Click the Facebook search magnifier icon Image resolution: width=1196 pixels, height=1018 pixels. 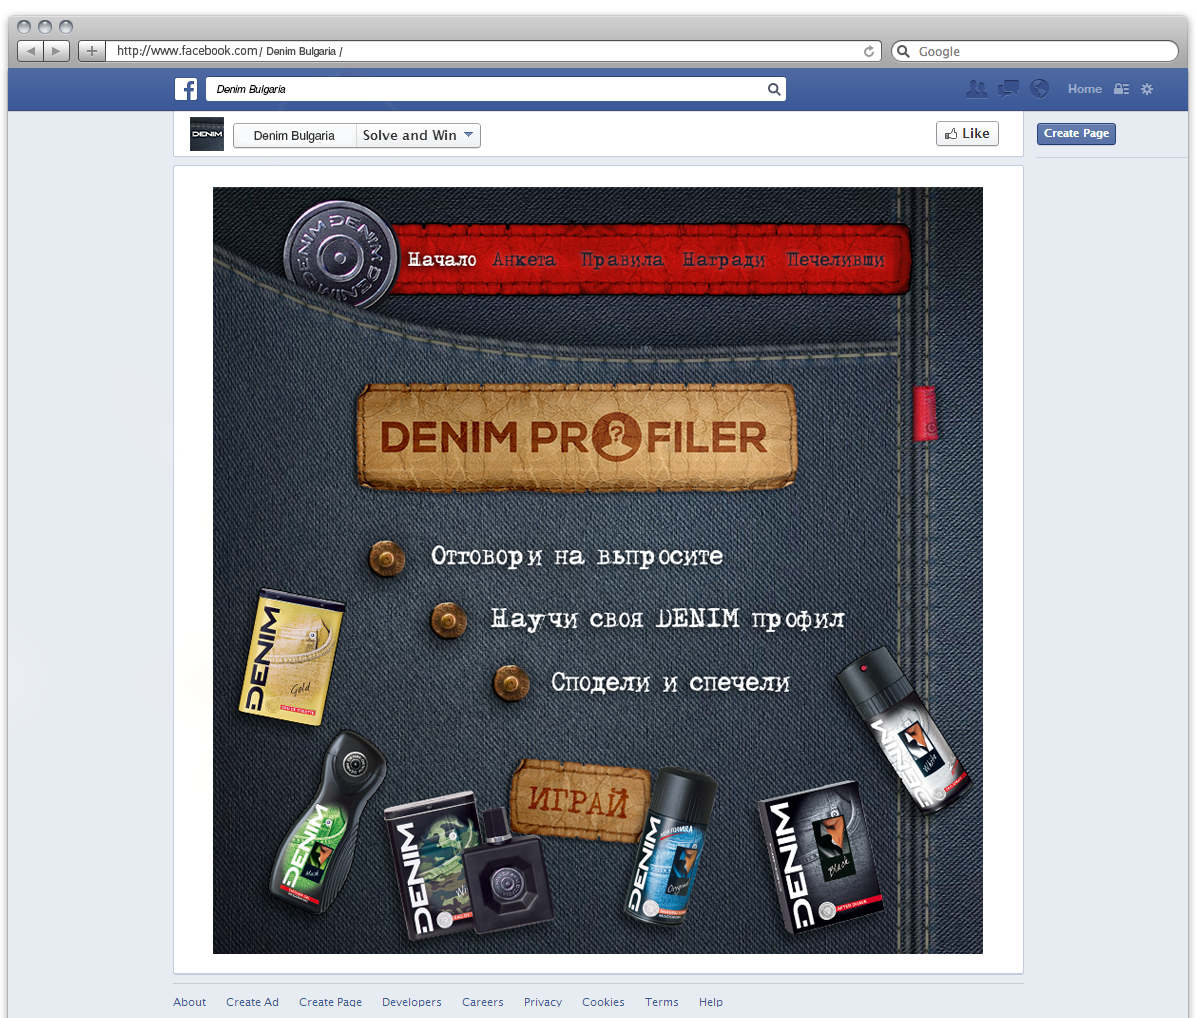pyautogui.click(x=773, y=89)
